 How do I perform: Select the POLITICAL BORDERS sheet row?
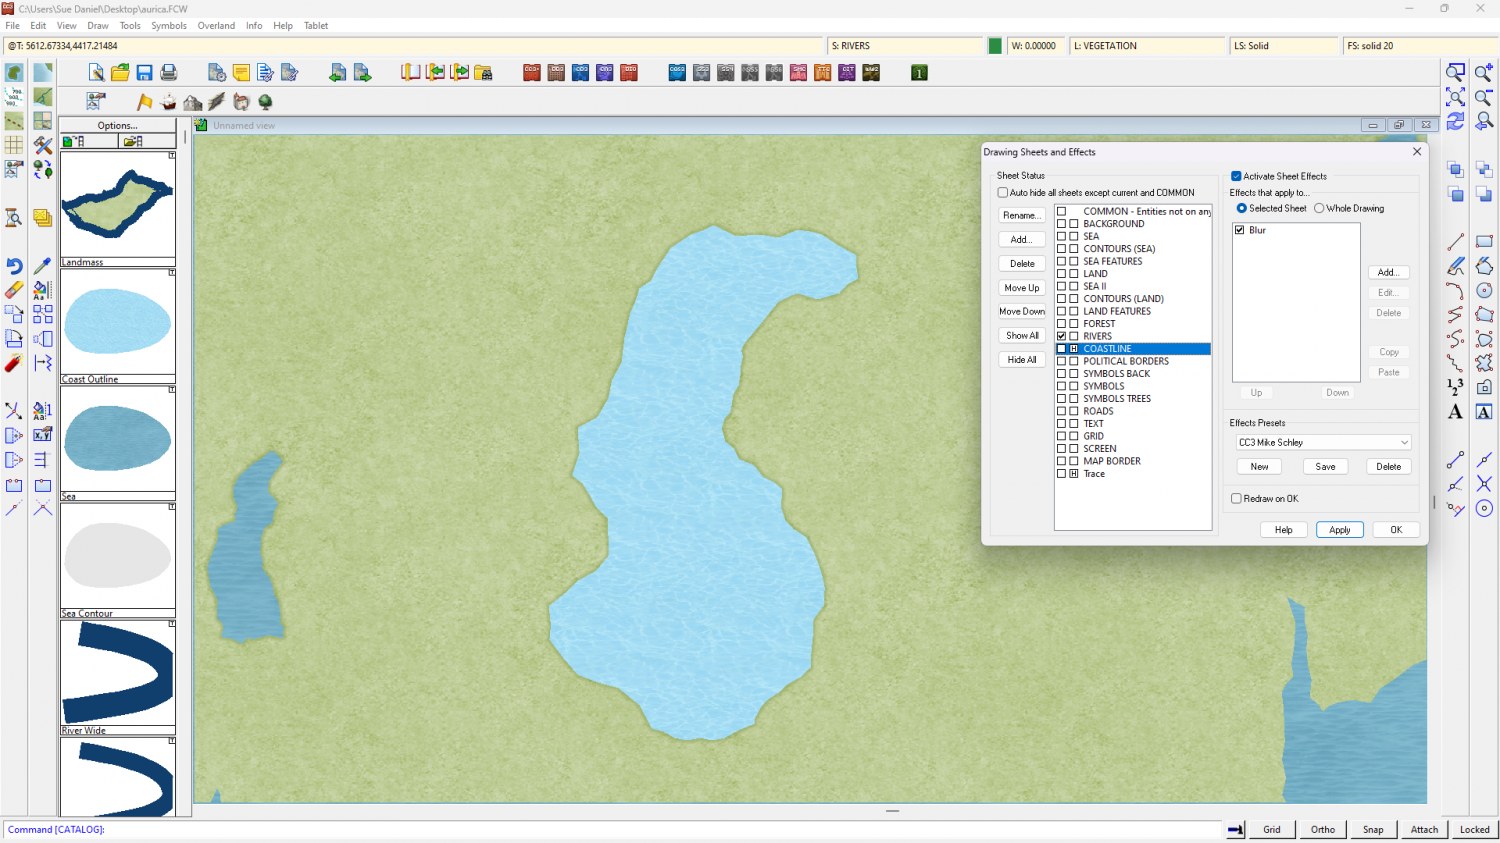[1134, 361]
